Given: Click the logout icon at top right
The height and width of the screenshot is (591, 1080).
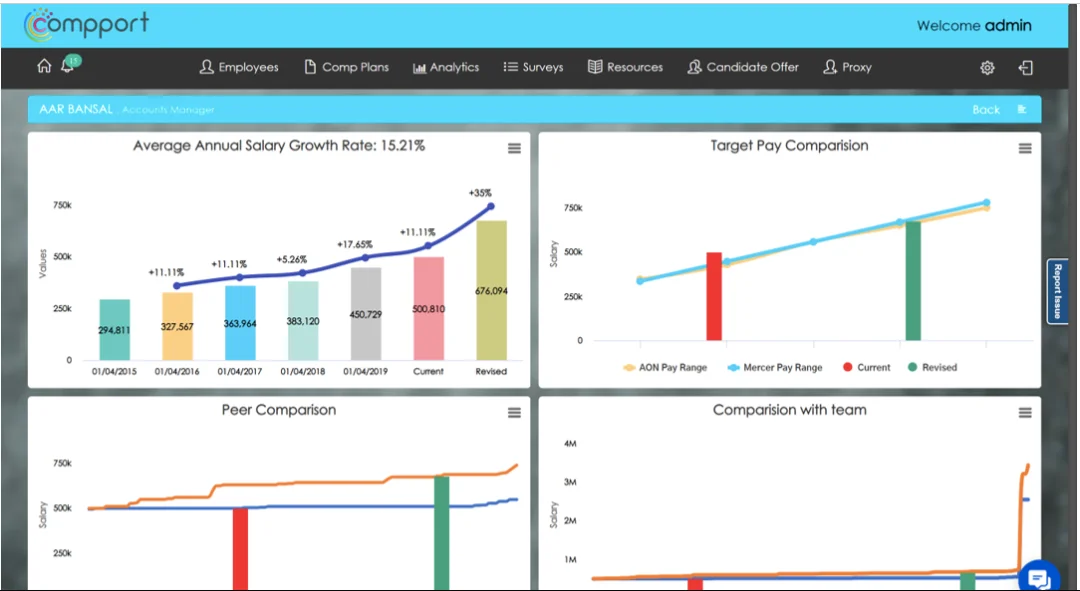Looking at the screenshot, I should coord(1025,67).
